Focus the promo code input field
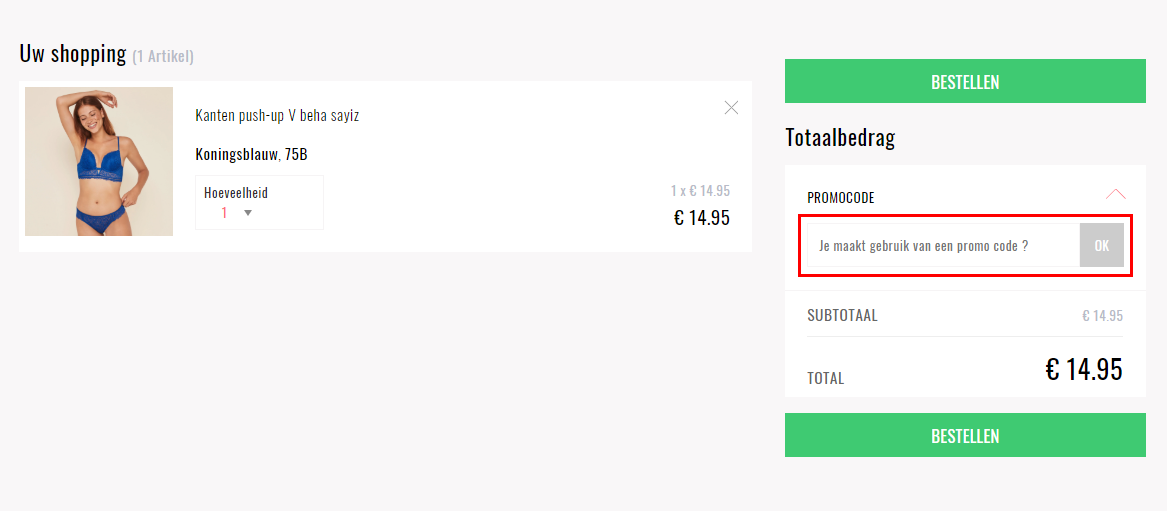The height and width of the screenshot is (511, 1167). pyautogui.click(x=944, y=245)
